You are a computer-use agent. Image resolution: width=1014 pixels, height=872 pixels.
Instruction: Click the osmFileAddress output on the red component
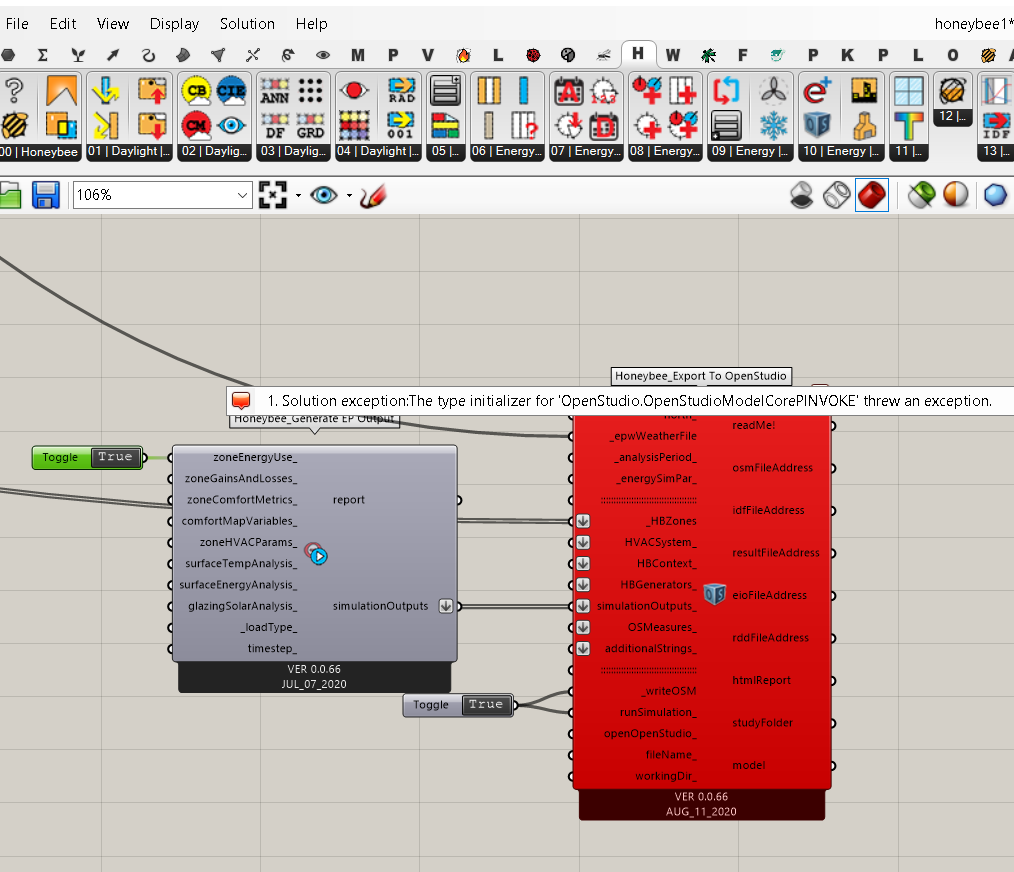pyautogui.click(x=772, y=468)
